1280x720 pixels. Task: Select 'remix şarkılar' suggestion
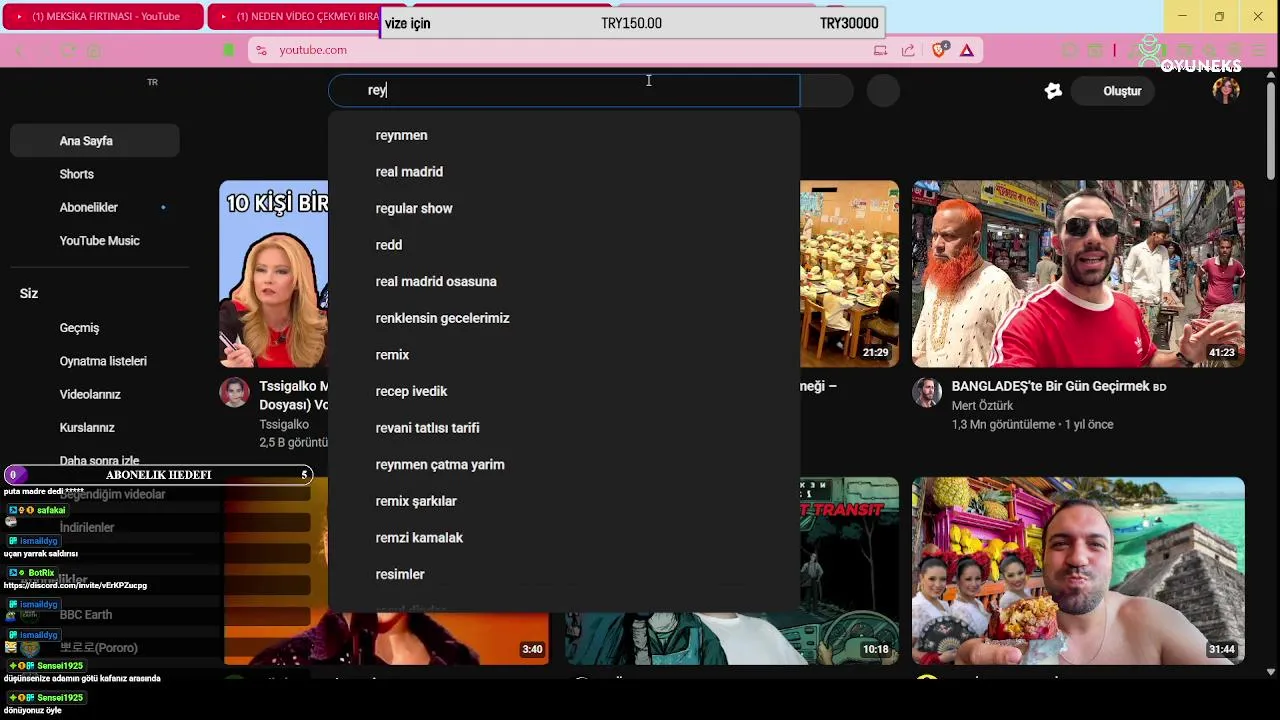click(564, 501)
